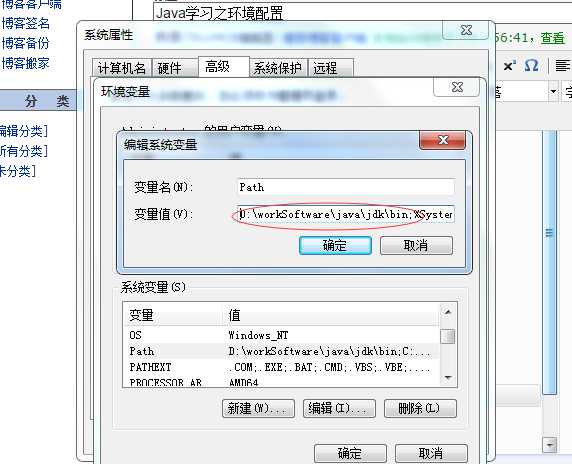
Task: Open the editor toolbar dropdown arrow
Action: [x=553, y=91]
